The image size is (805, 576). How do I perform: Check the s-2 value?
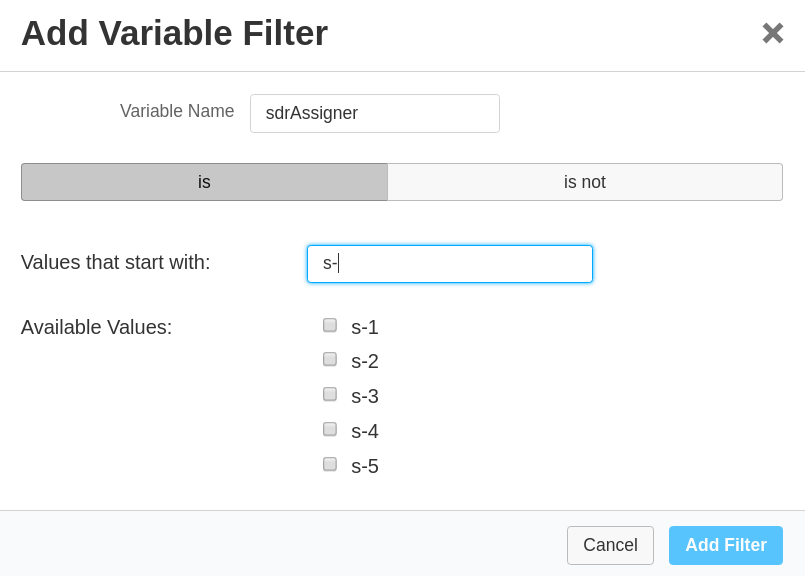click(329, 359)
